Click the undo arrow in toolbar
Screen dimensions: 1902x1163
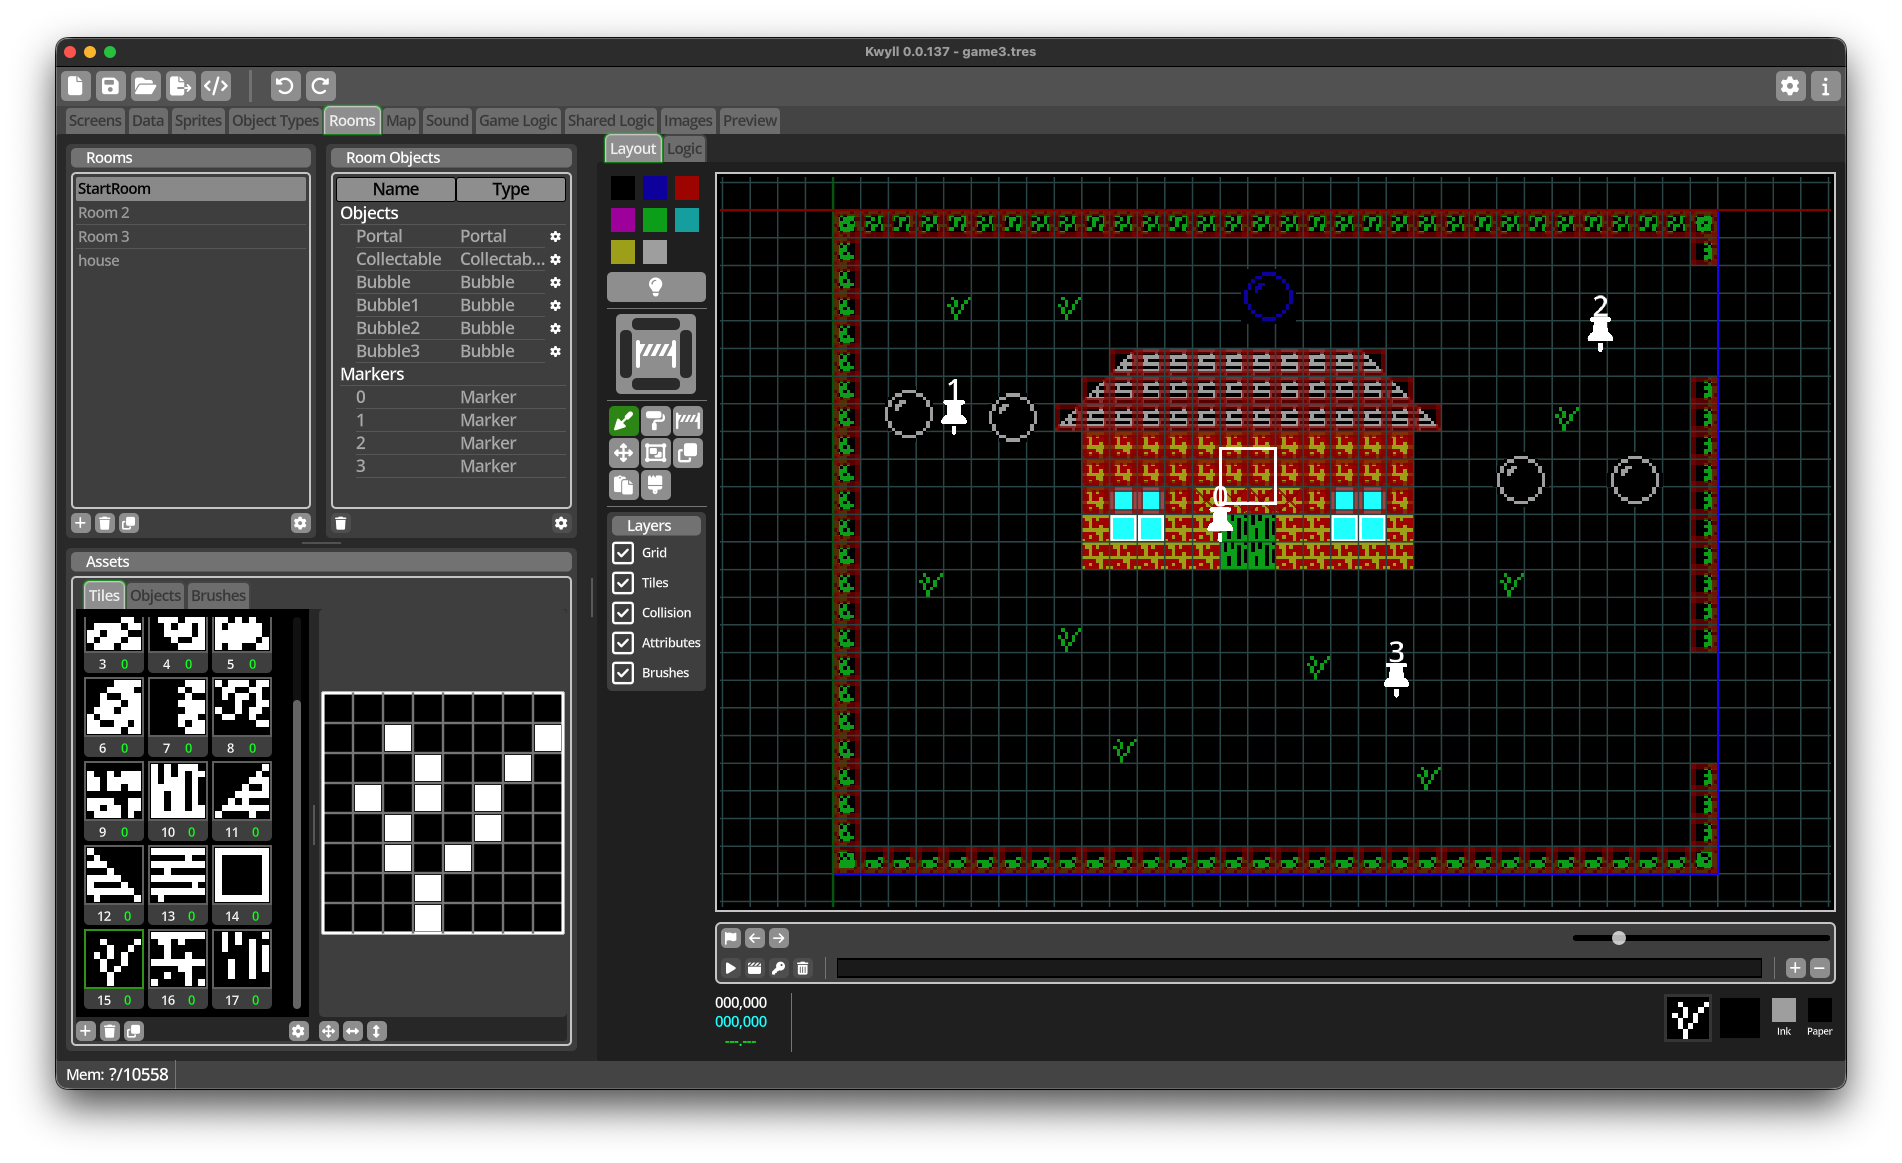click(x=284, y=86)
